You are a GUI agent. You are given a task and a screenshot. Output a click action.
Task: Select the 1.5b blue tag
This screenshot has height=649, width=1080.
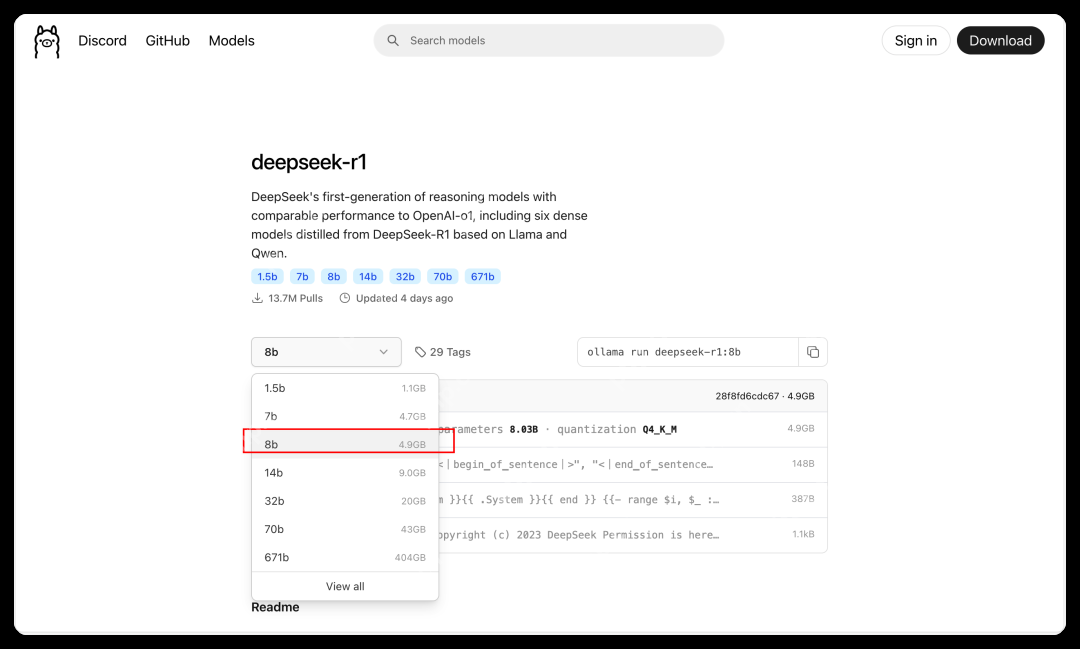(x=267, y=276)
